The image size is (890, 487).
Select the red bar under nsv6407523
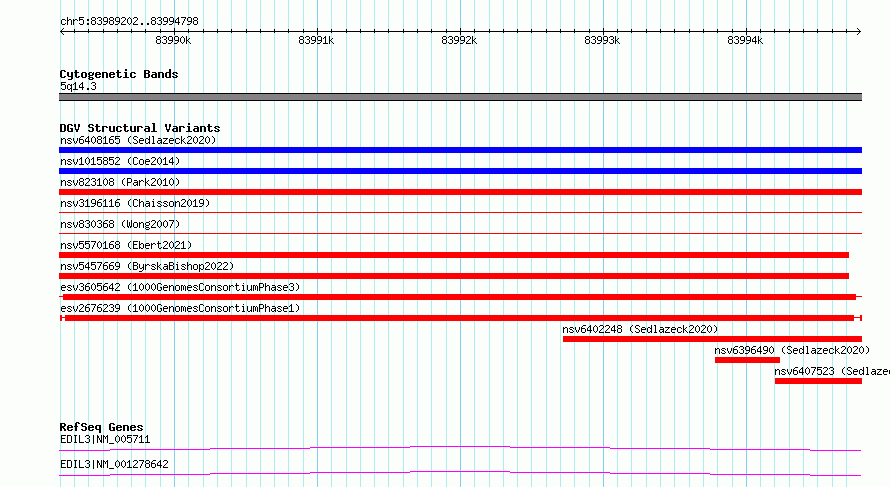(x=818, y=381)
